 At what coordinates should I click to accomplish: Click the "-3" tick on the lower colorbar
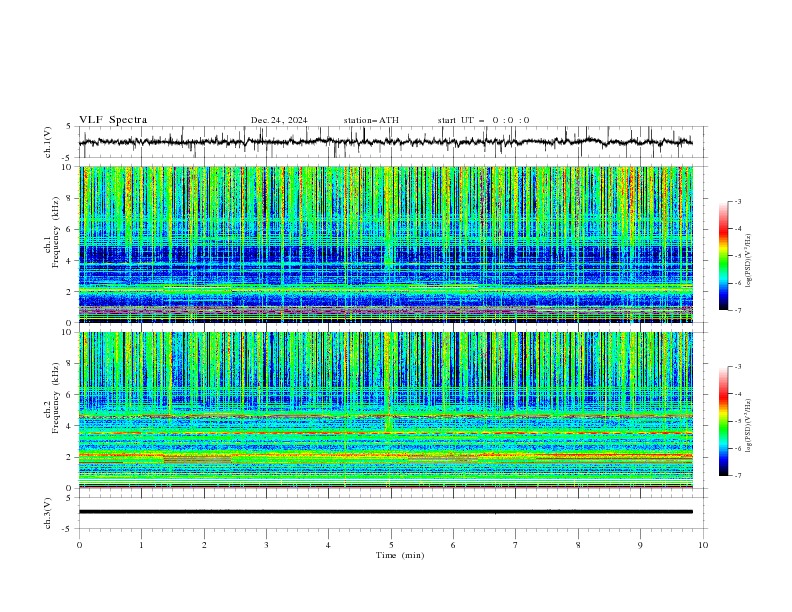click(737, 367)
